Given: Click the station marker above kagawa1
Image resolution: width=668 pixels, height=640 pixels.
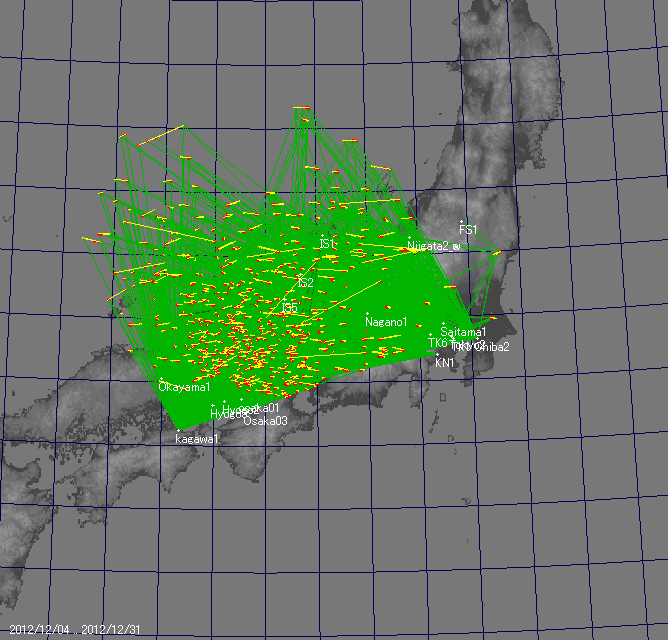Looking at the screenshot, I should [x=178, y=431].
